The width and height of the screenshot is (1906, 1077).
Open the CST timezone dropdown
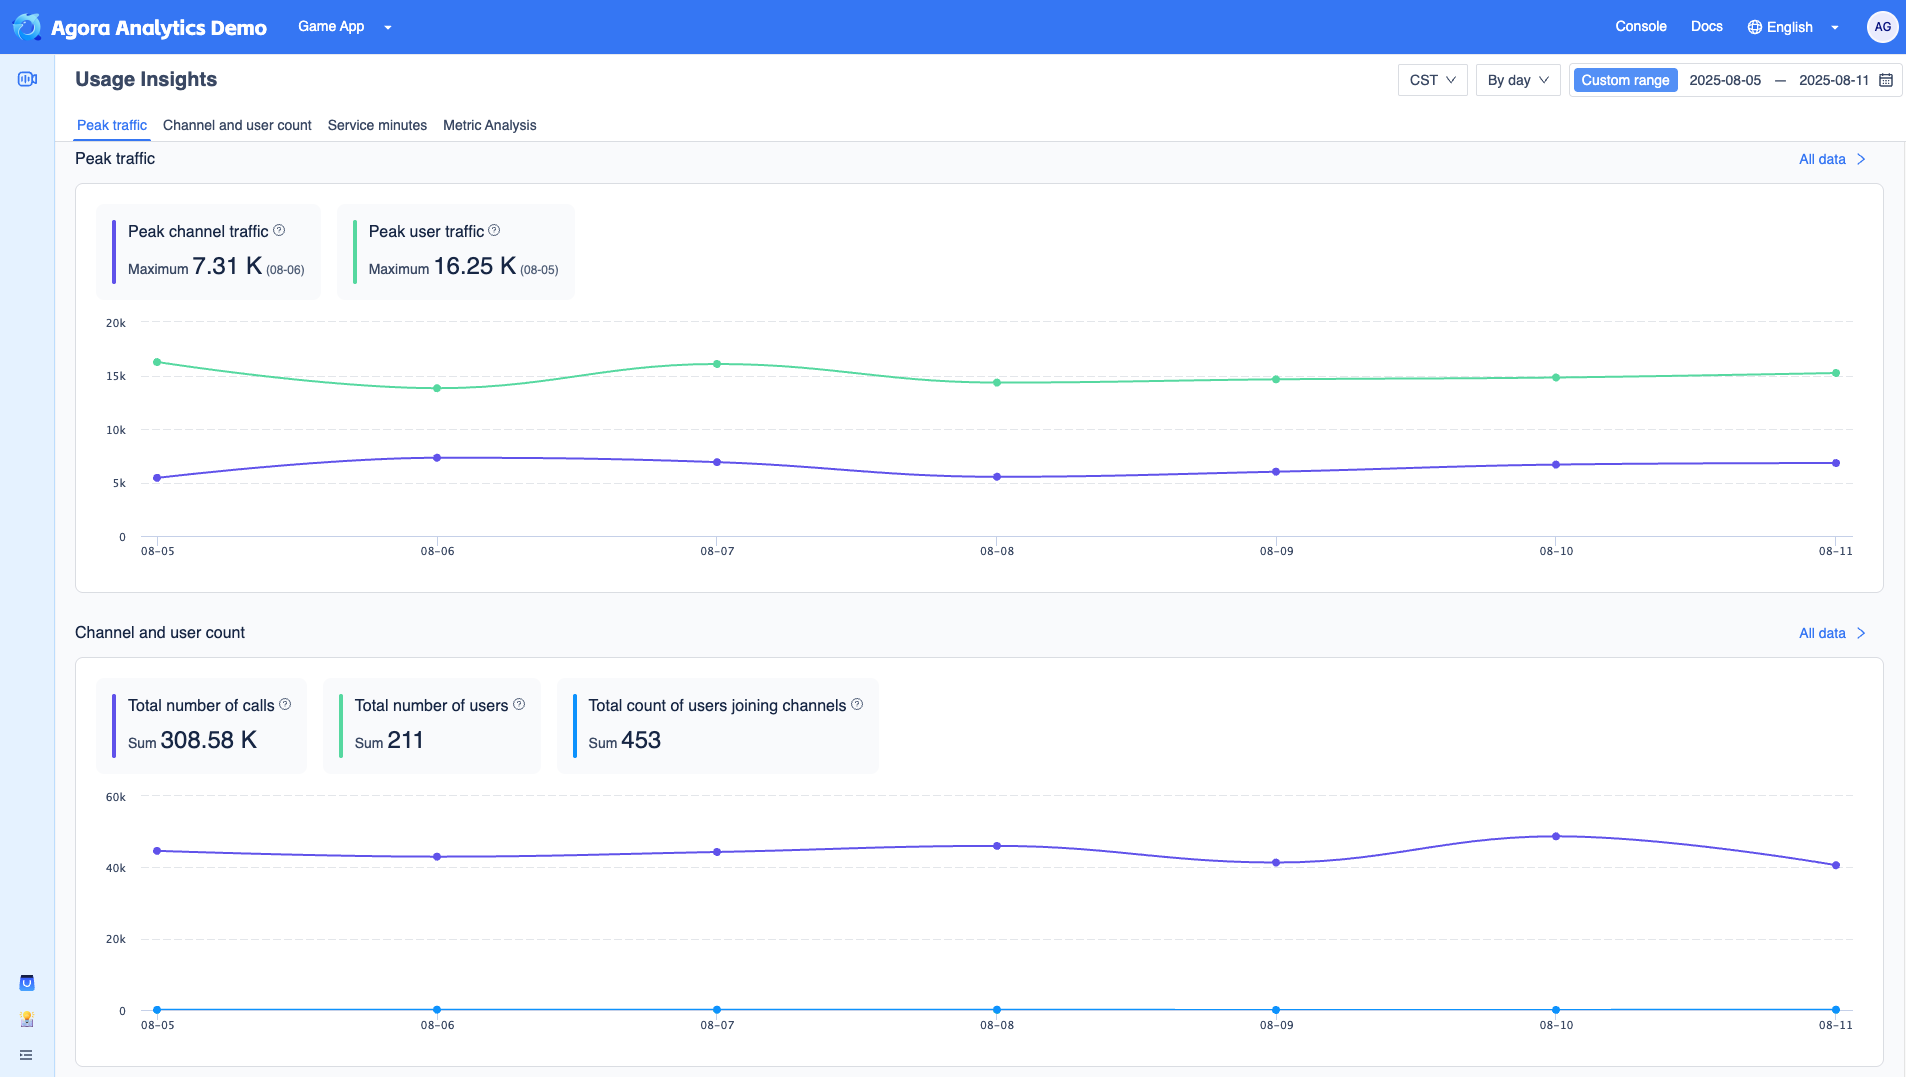pyautogui.click(x=1432, y=80)
